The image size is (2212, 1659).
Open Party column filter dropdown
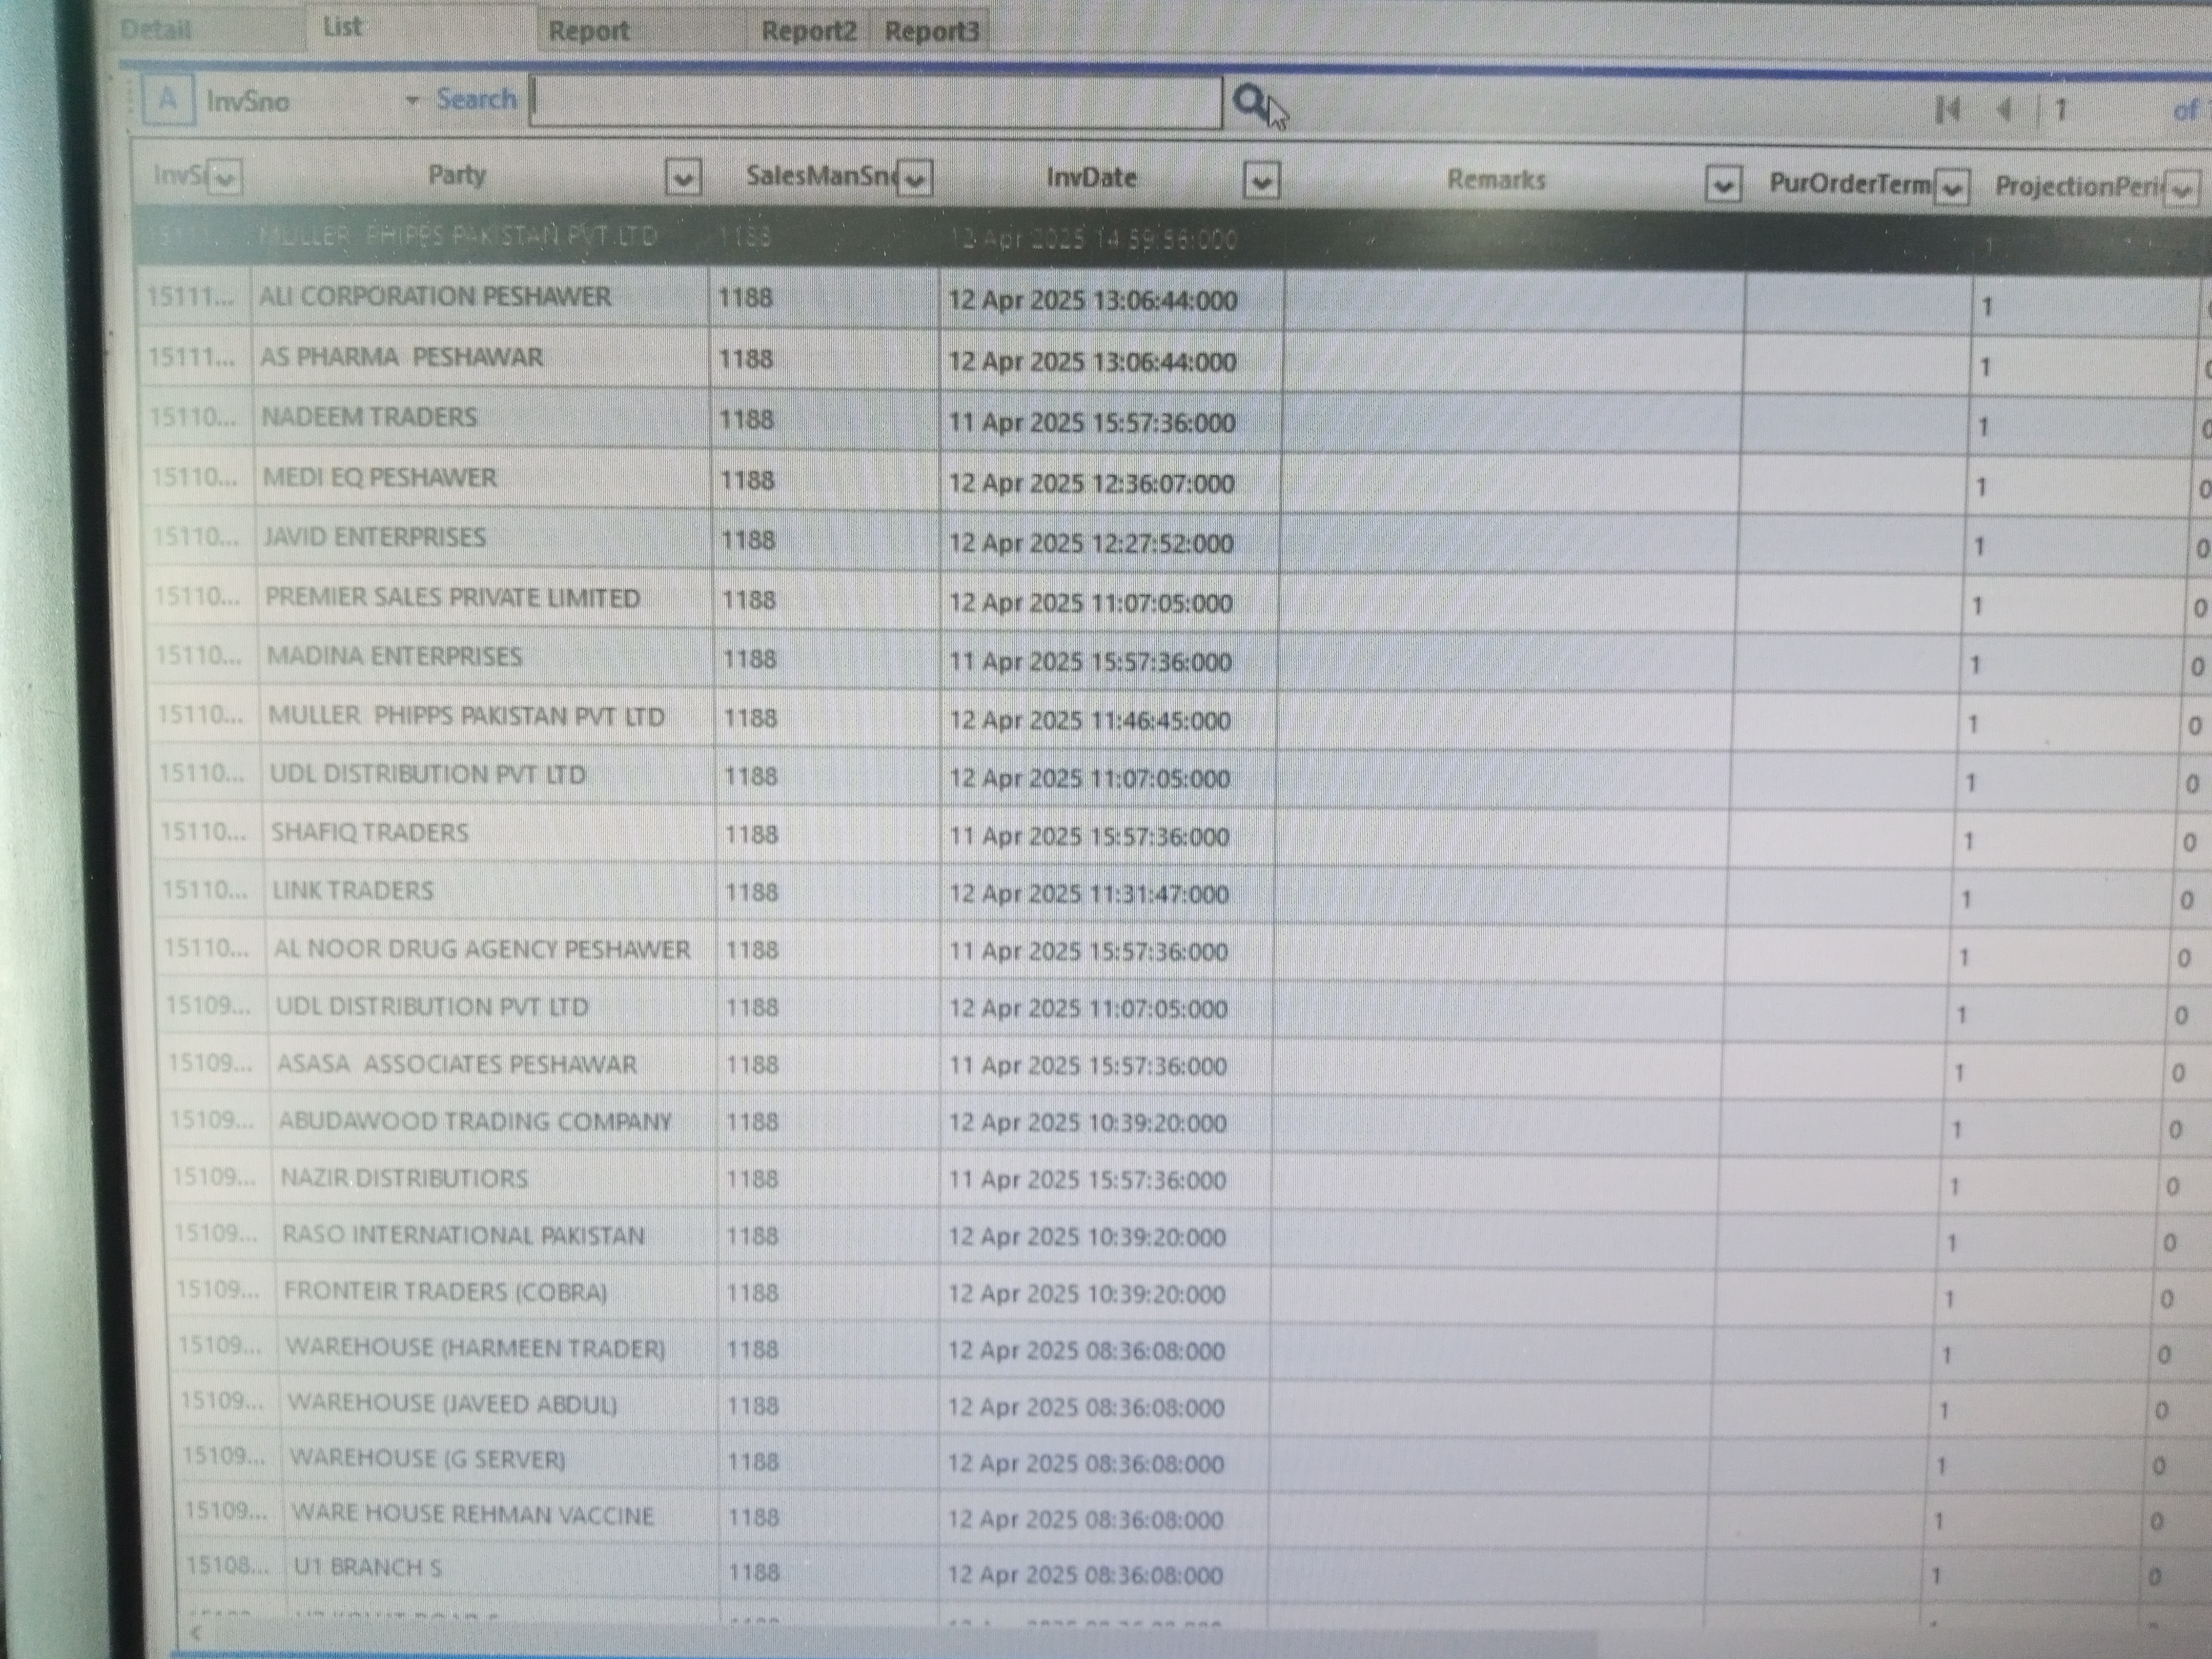(683, 179)
